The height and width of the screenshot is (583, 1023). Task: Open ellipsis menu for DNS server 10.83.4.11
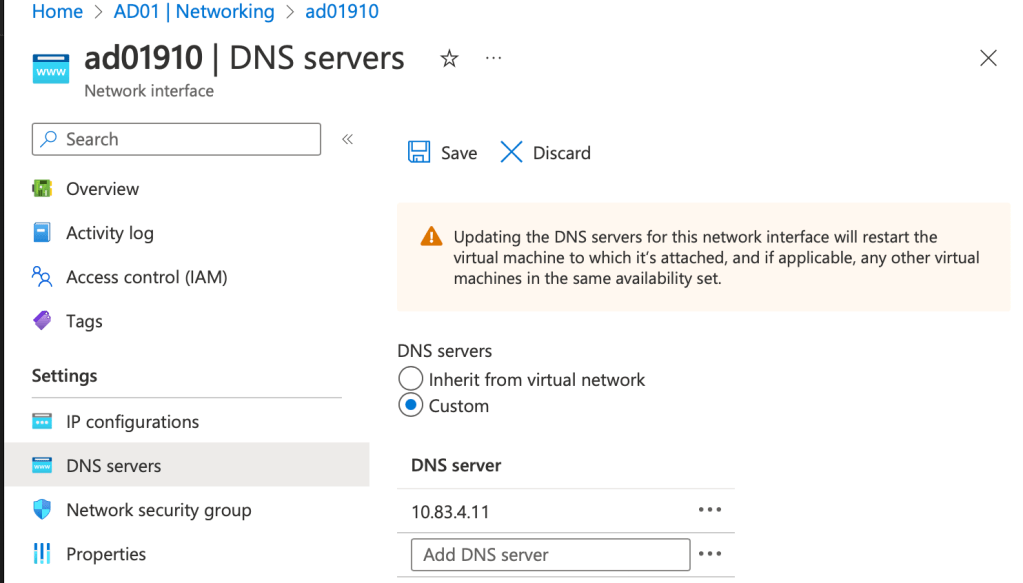[709, 510]
